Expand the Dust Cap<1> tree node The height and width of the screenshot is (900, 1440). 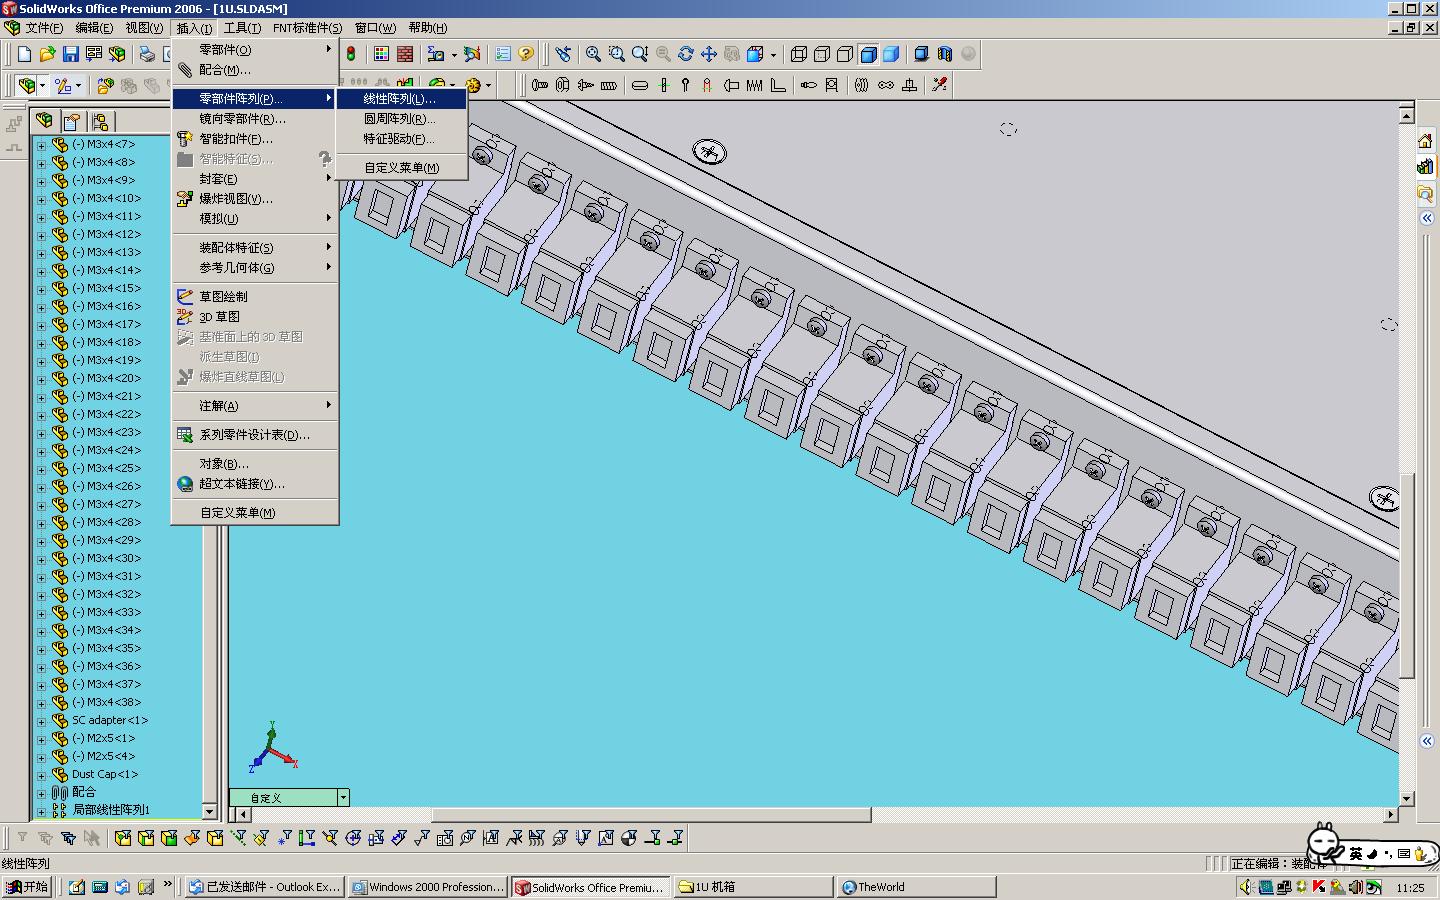41,775
